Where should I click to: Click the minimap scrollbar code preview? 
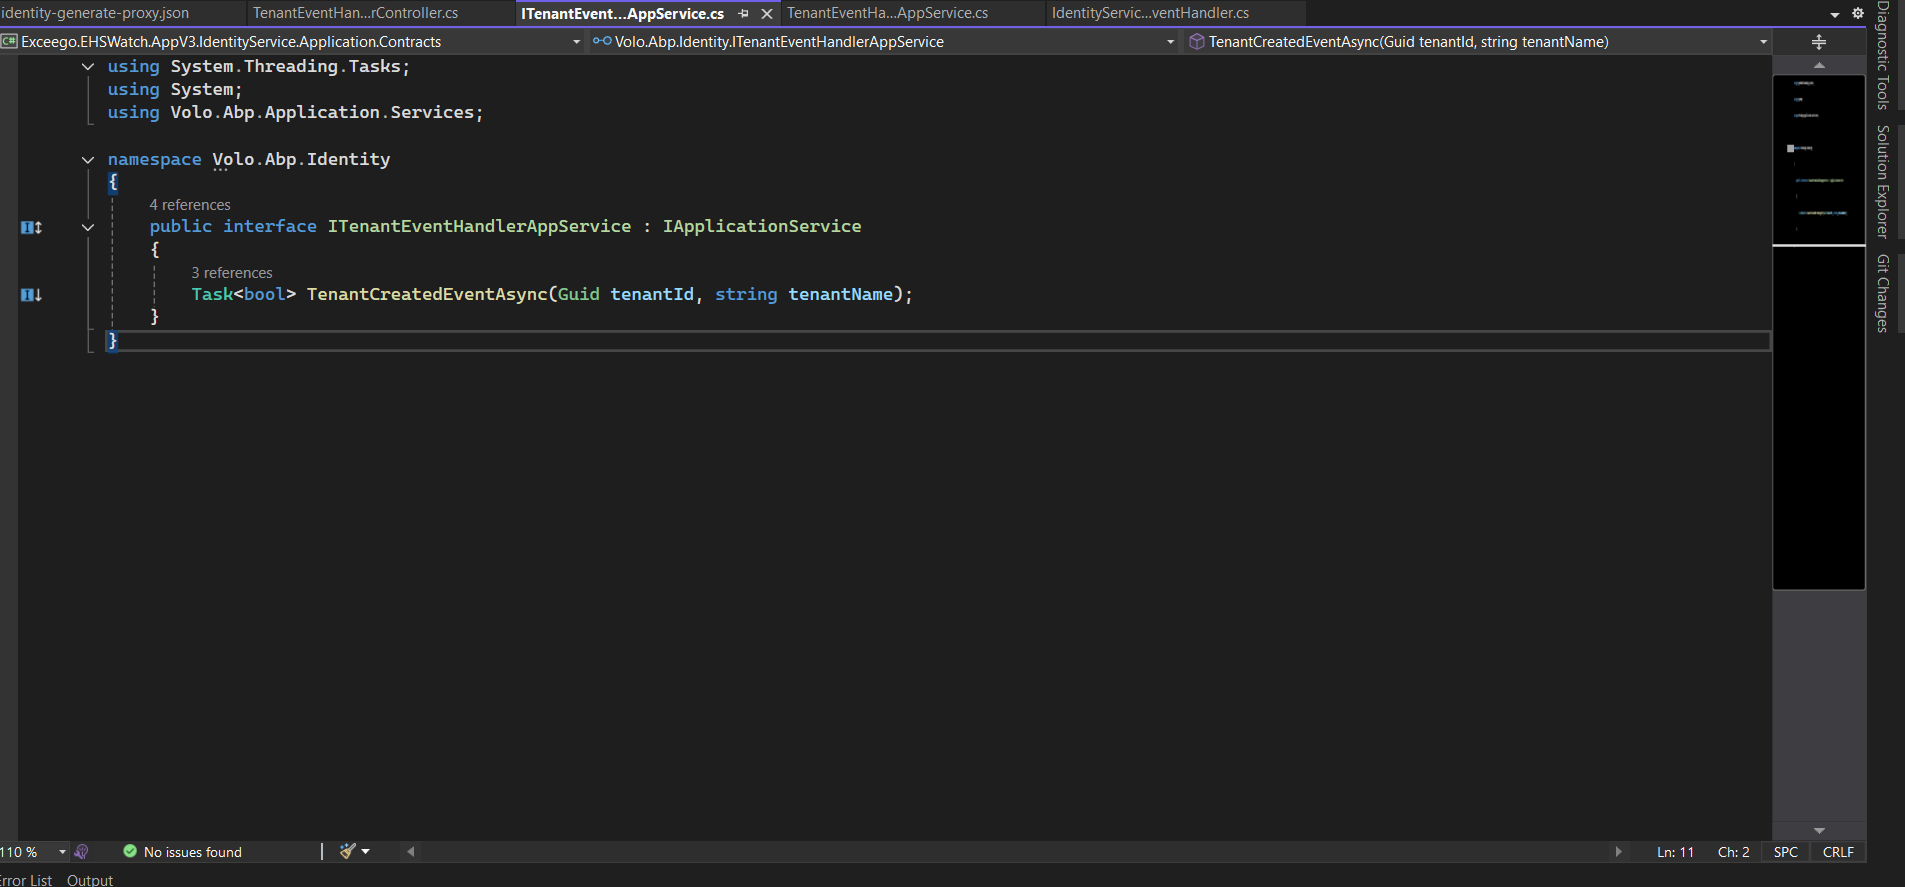[x=1818, y=160]
